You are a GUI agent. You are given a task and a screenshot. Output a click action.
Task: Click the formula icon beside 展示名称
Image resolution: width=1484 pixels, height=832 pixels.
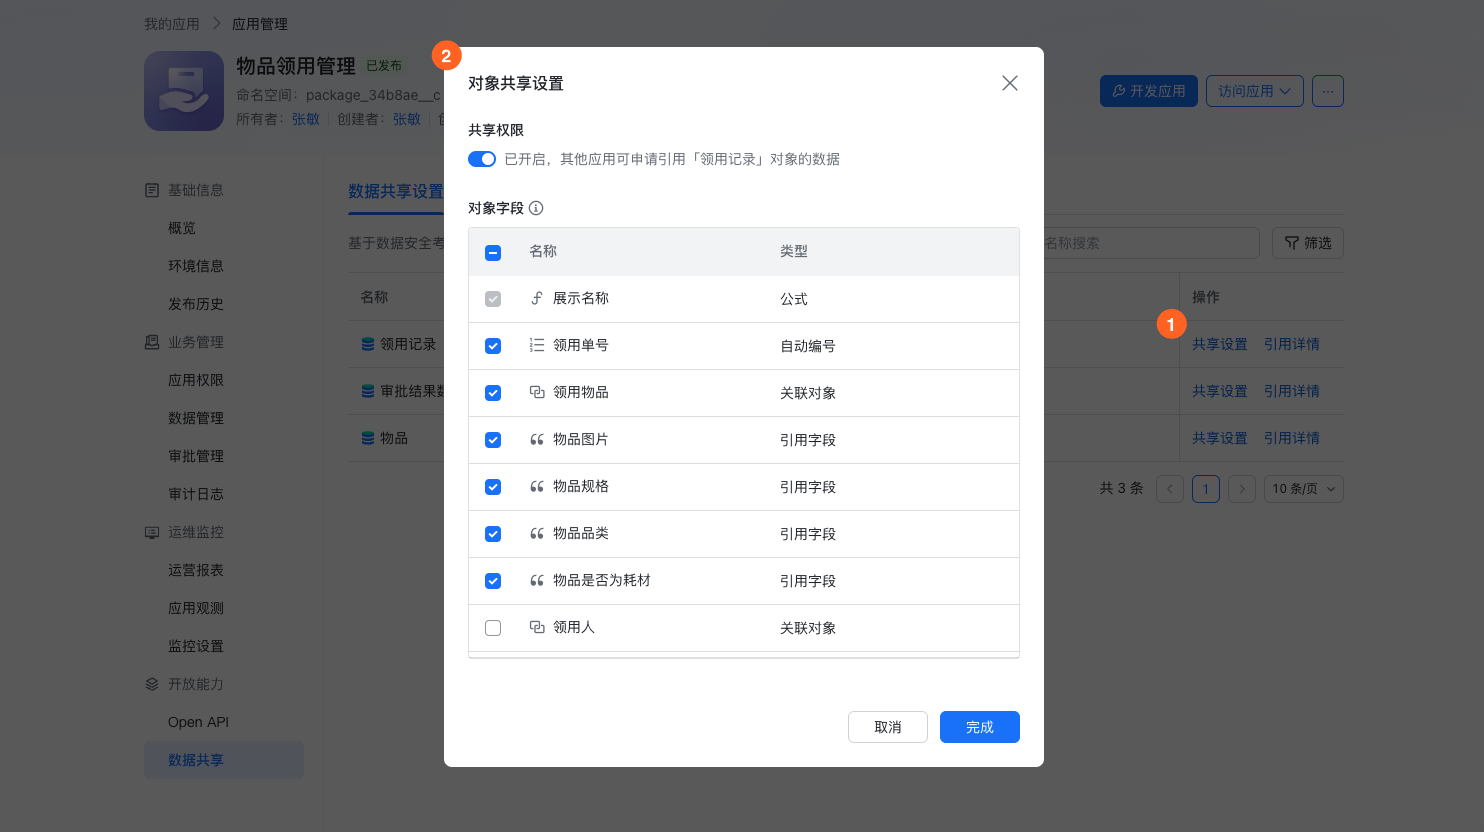tap(537, 298)
